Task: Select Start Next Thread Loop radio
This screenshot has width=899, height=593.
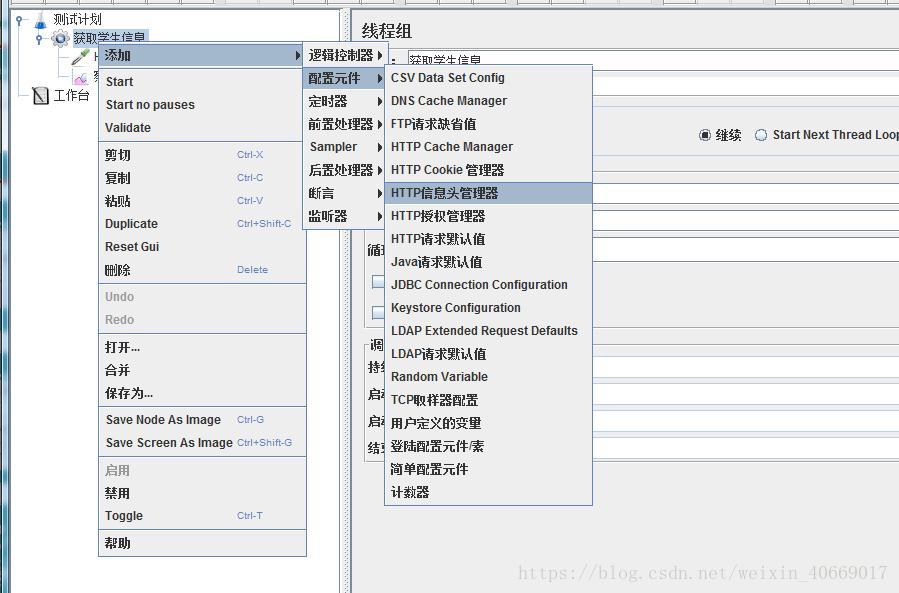Action: click(760, 135)
